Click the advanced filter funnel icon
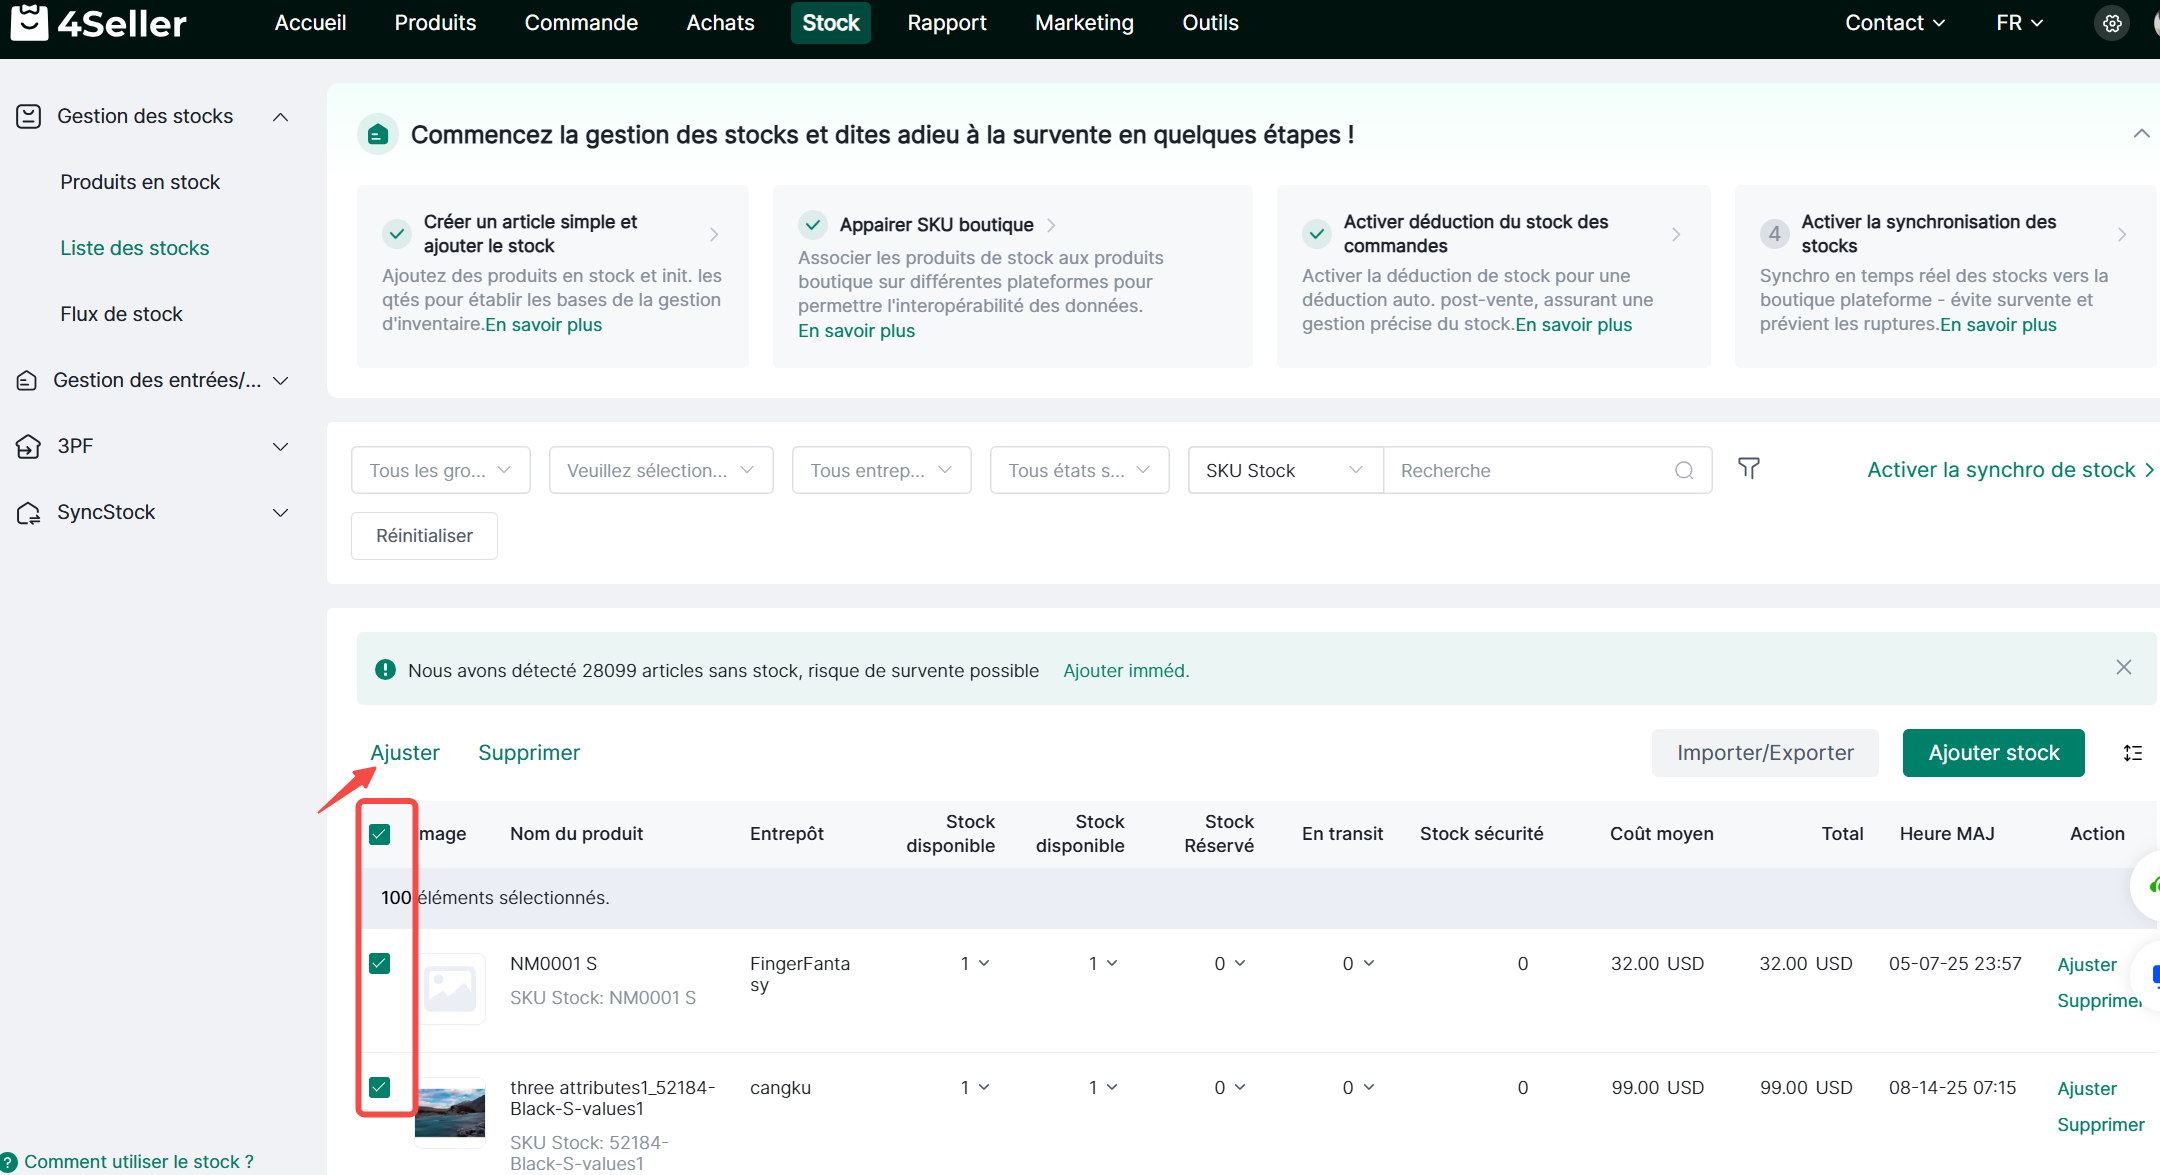Image resolution: width=2160 pixels, height=1175 pixels. (x=1748, y=469)
